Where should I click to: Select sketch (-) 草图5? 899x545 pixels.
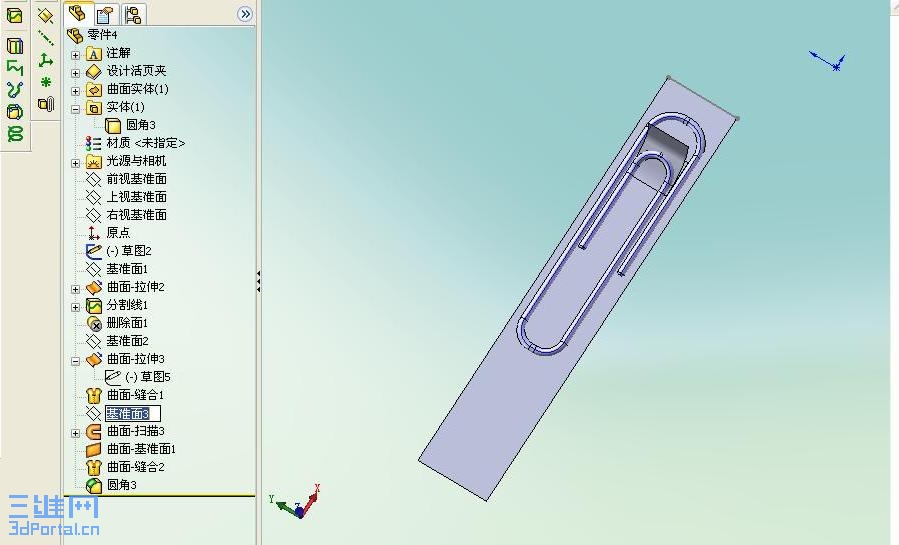tap(148, 377)
